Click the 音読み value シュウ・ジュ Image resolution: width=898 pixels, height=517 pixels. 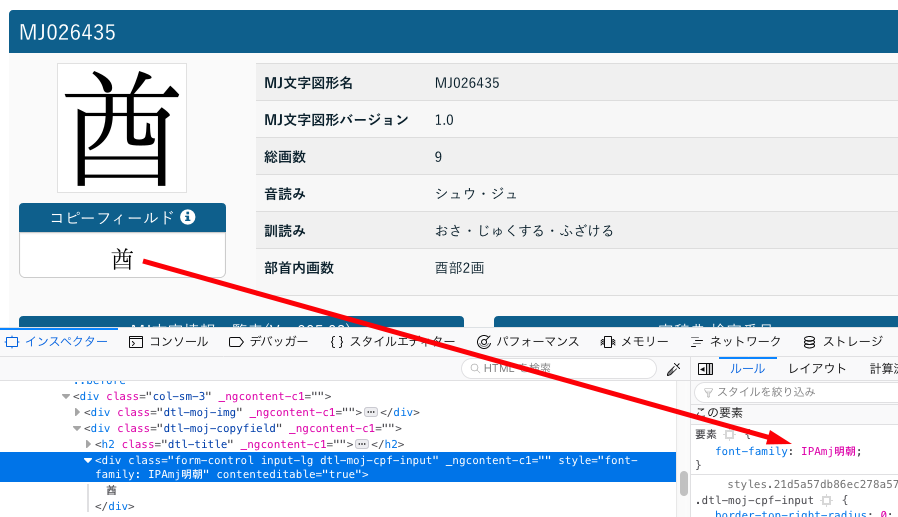(x=476, y=194)
